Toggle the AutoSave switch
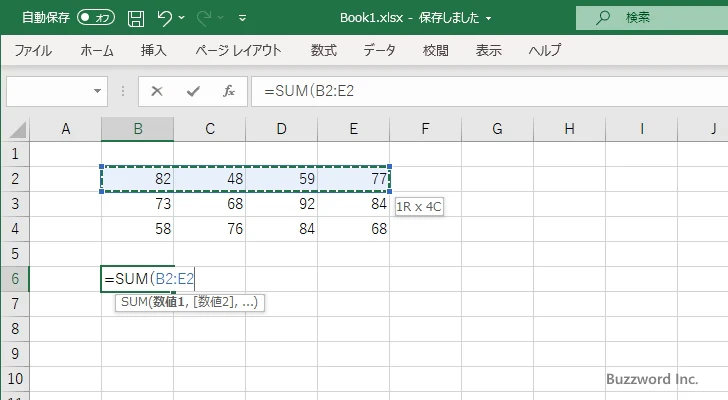The image size is (728, 400). [96, 18]
